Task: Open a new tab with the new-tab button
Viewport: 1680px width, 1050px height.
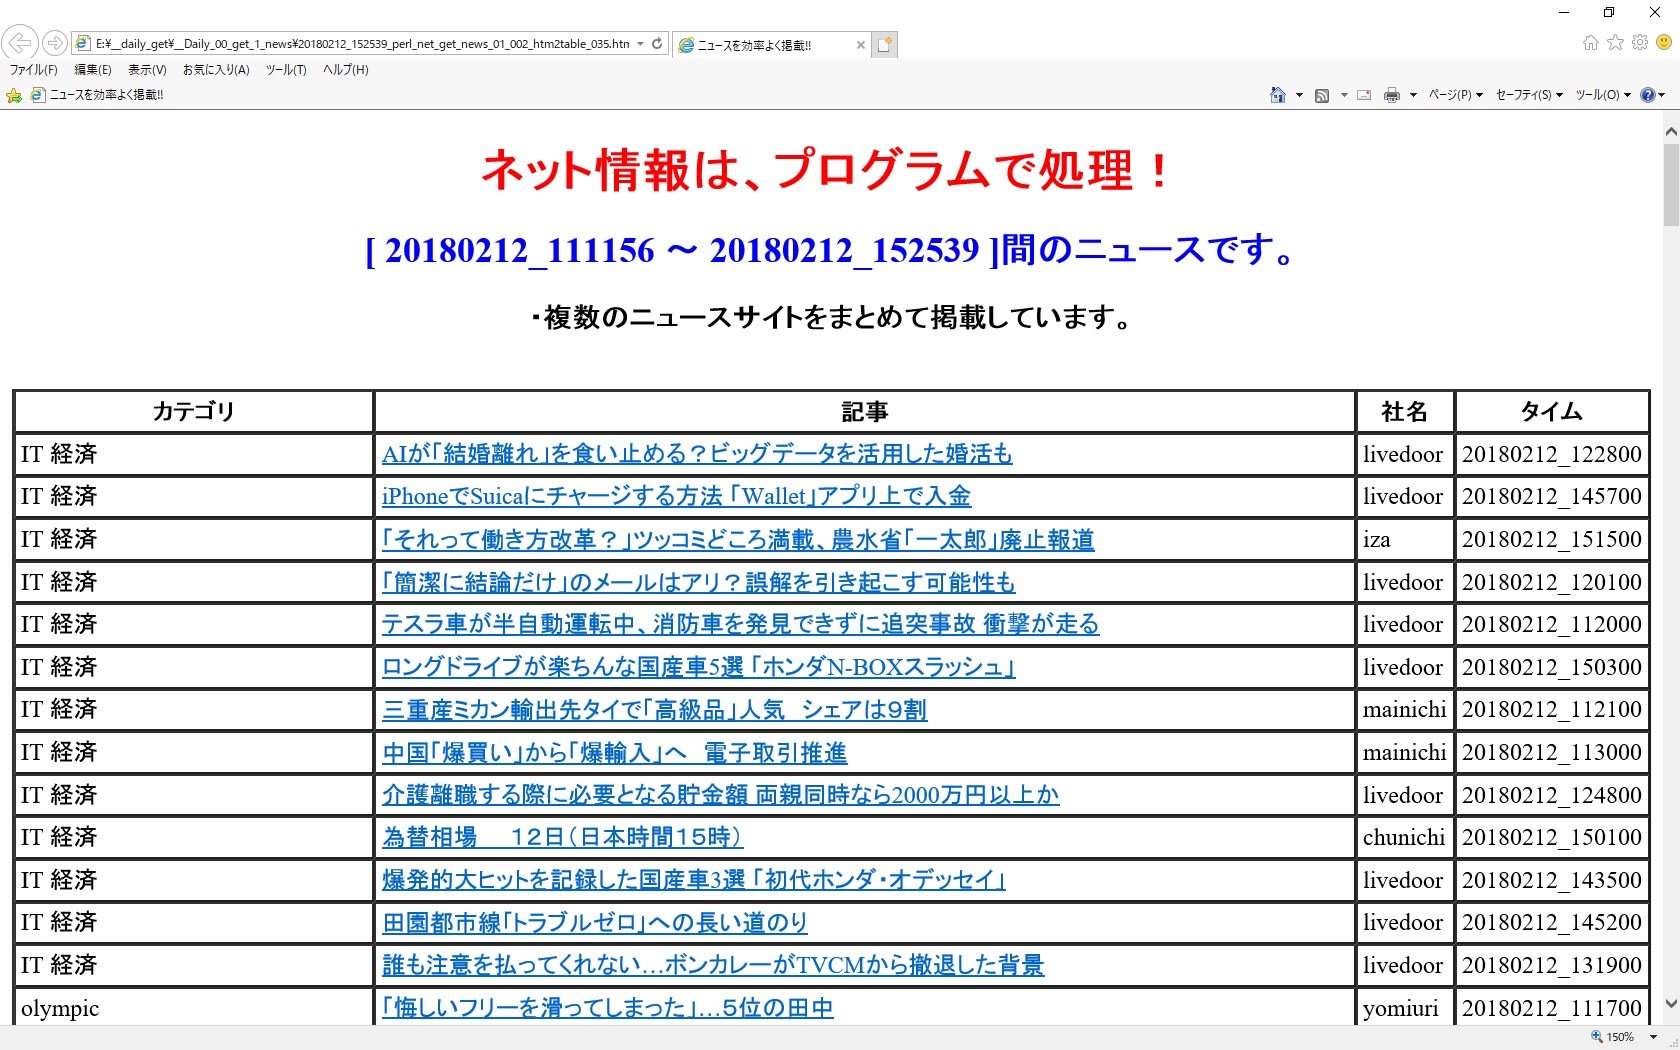Action: pos(885,44)
